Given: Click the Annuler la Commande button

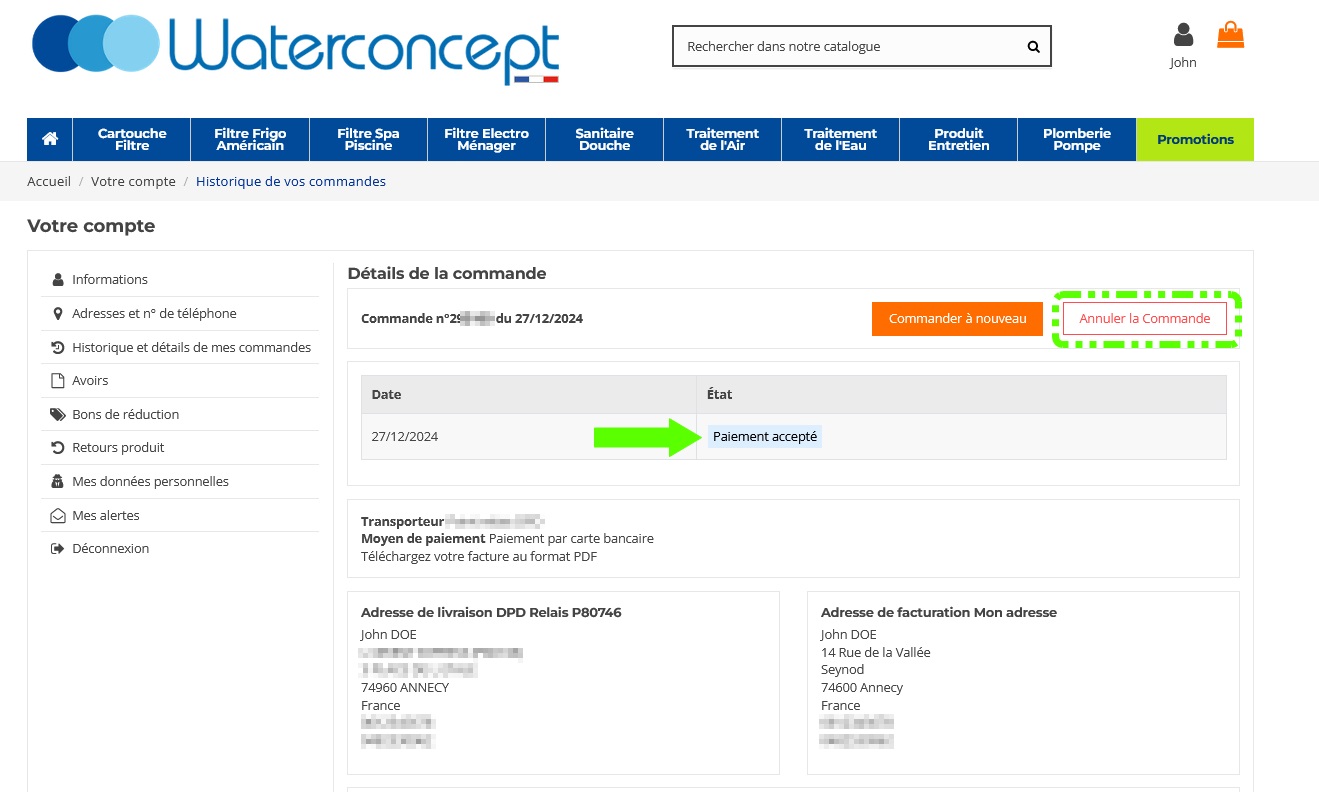Looking at the screenshot, I should point(1144,319).
